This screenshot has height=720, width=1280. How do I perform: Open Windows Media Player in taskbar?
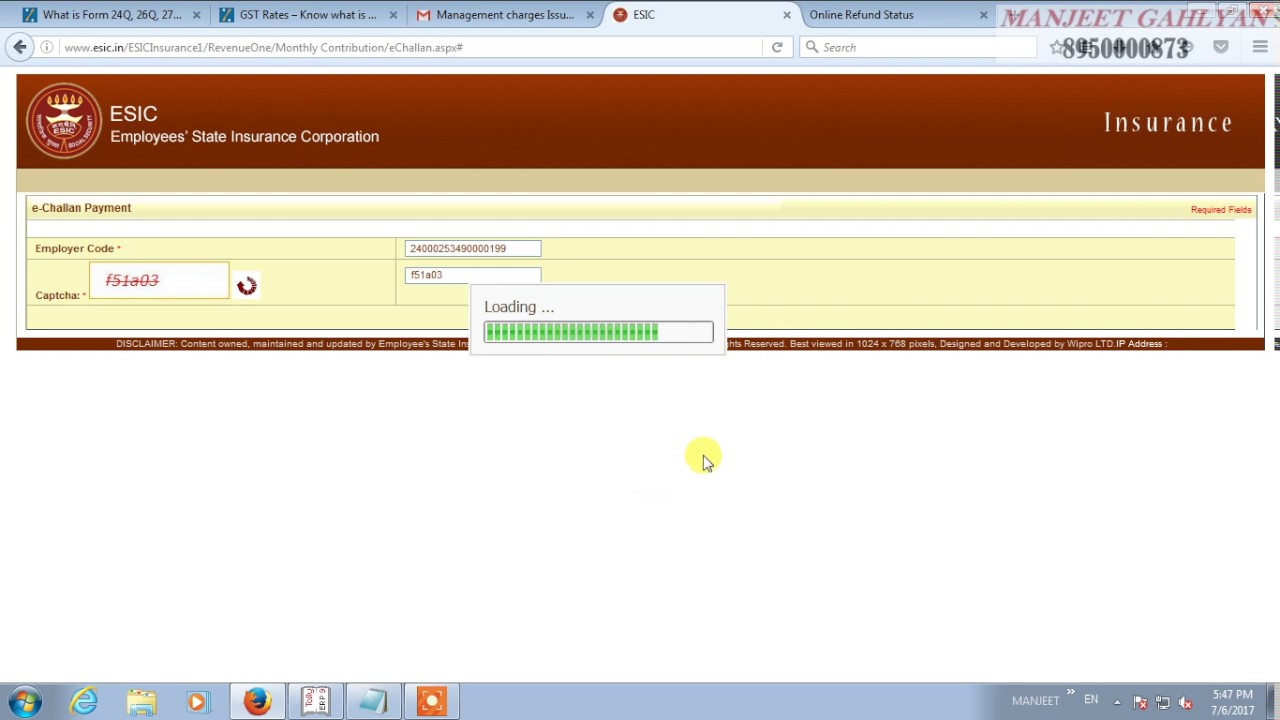coord(197,702)
